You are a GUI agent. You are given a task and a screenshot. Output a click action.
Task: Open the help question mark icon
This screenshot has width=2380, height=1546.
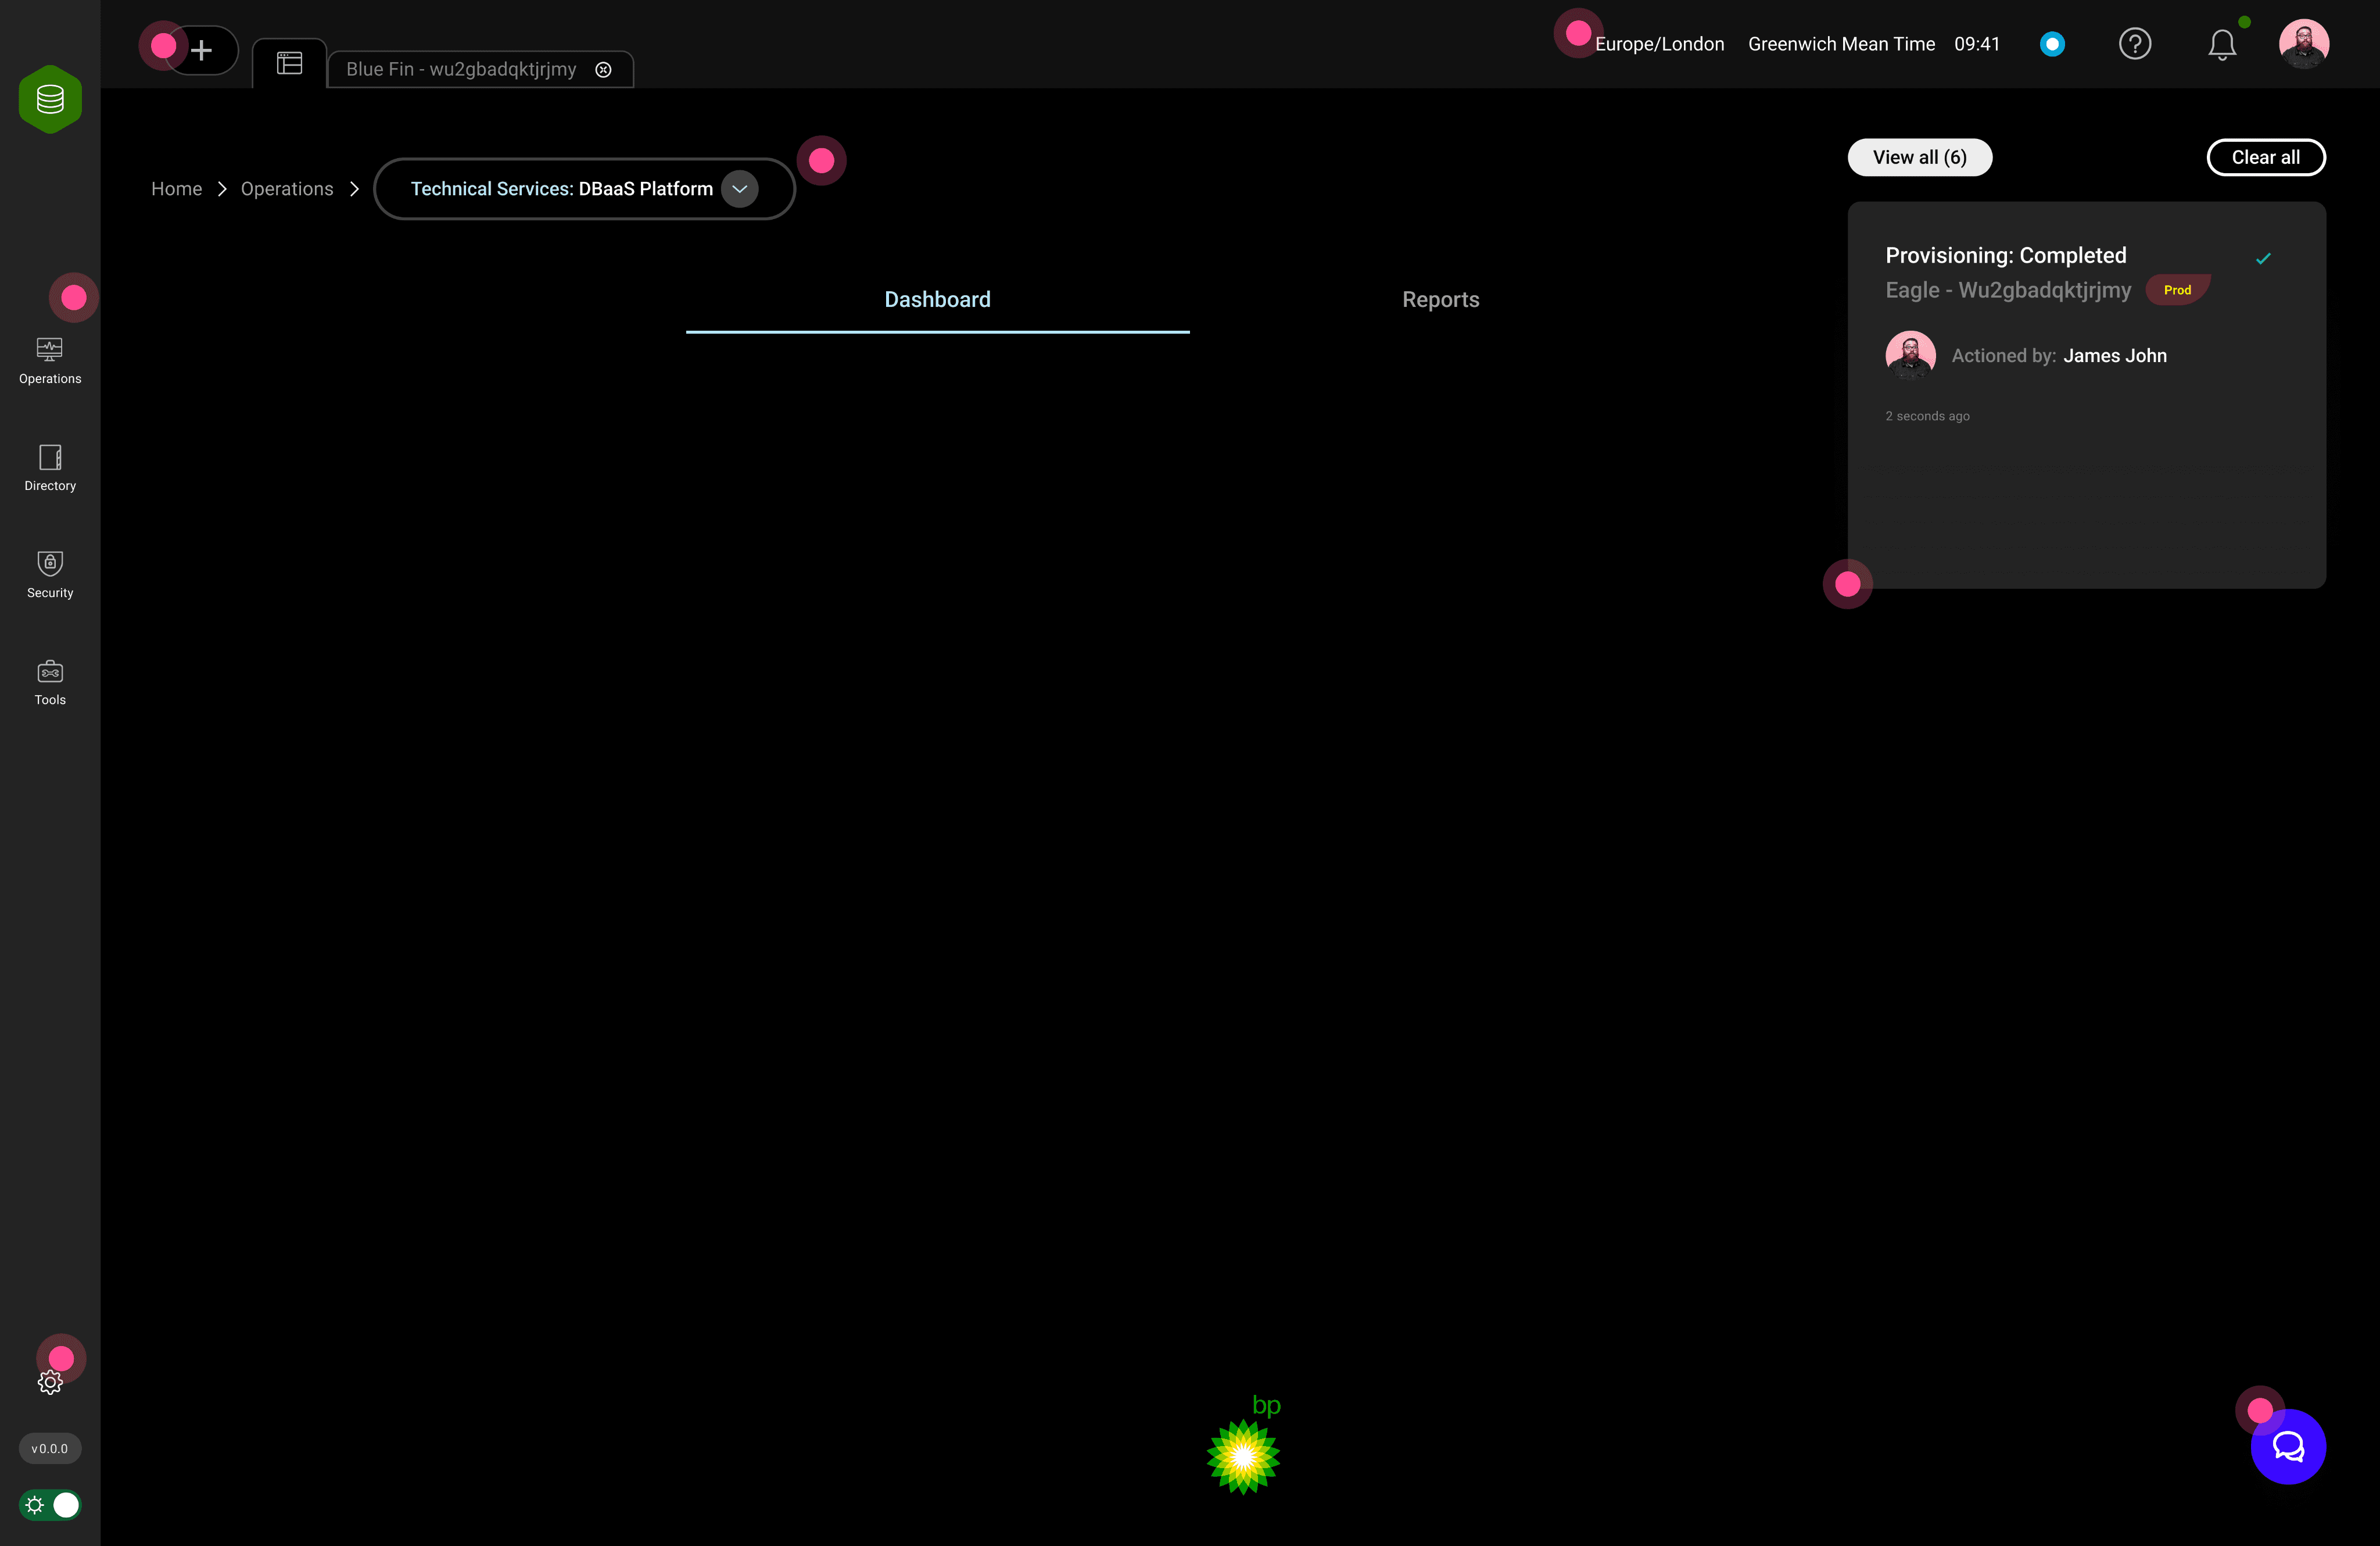point(2134,44)
